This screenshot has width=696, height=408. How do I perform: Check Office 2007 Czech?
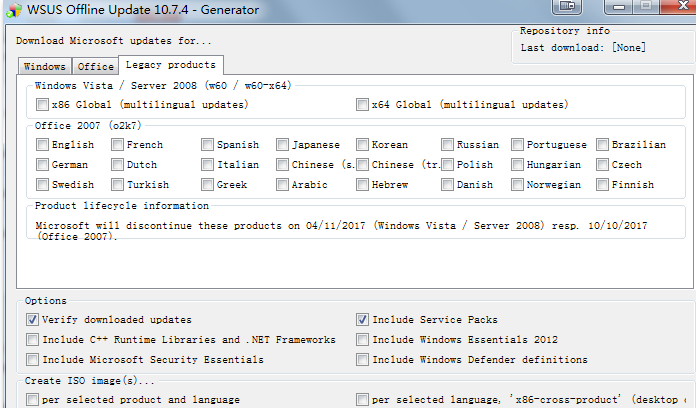click(x=602, y=165)
